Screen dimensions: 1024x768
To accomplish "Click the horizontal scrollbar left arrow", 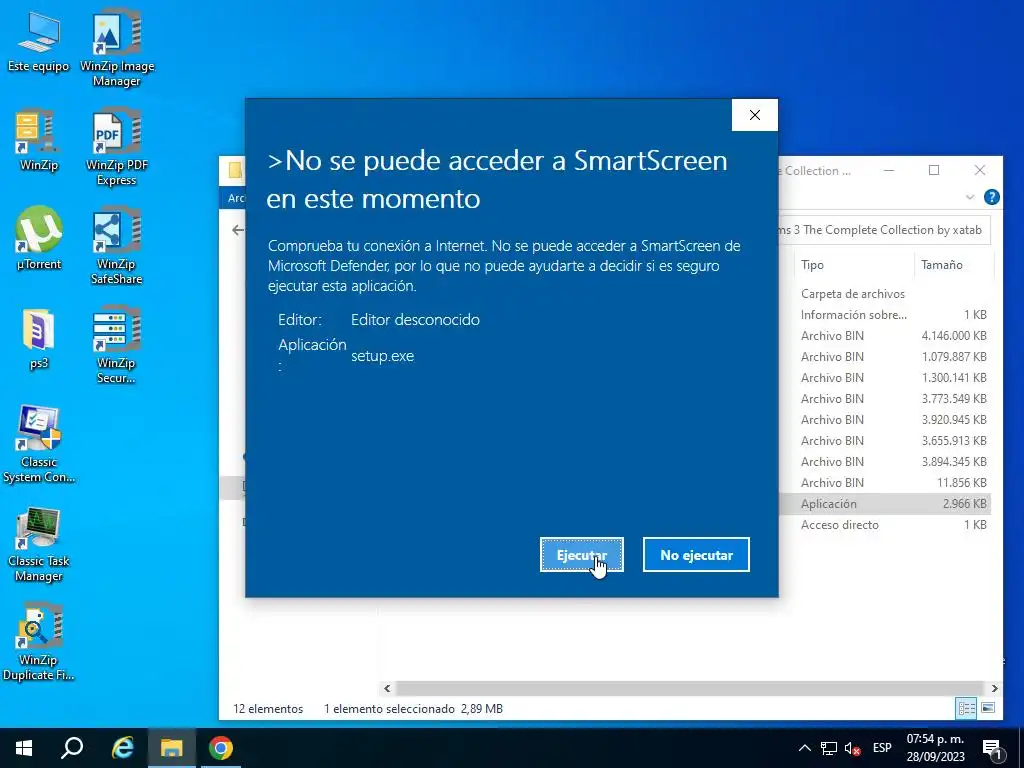I will [387, 688].
